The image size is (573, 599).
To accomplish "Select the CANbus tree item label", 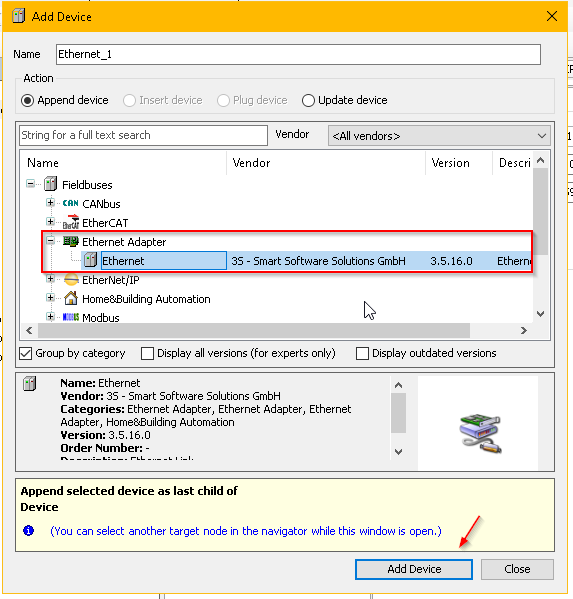I will [x=101, y=204].
